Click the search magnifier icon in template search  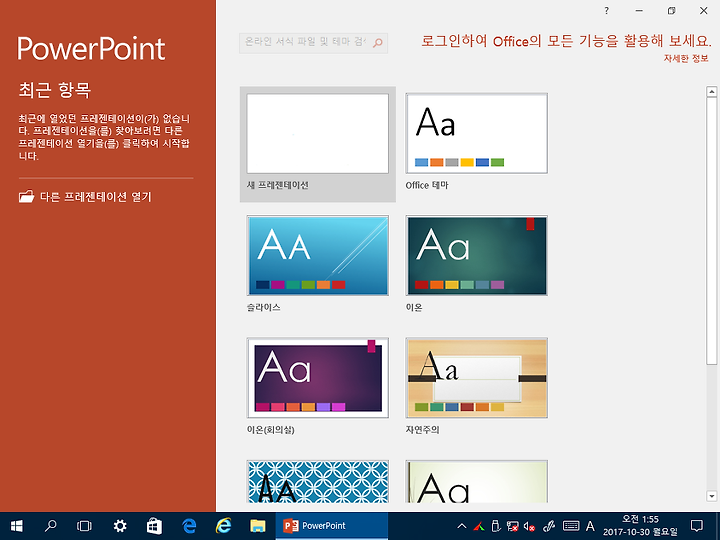tap(377, 43)
